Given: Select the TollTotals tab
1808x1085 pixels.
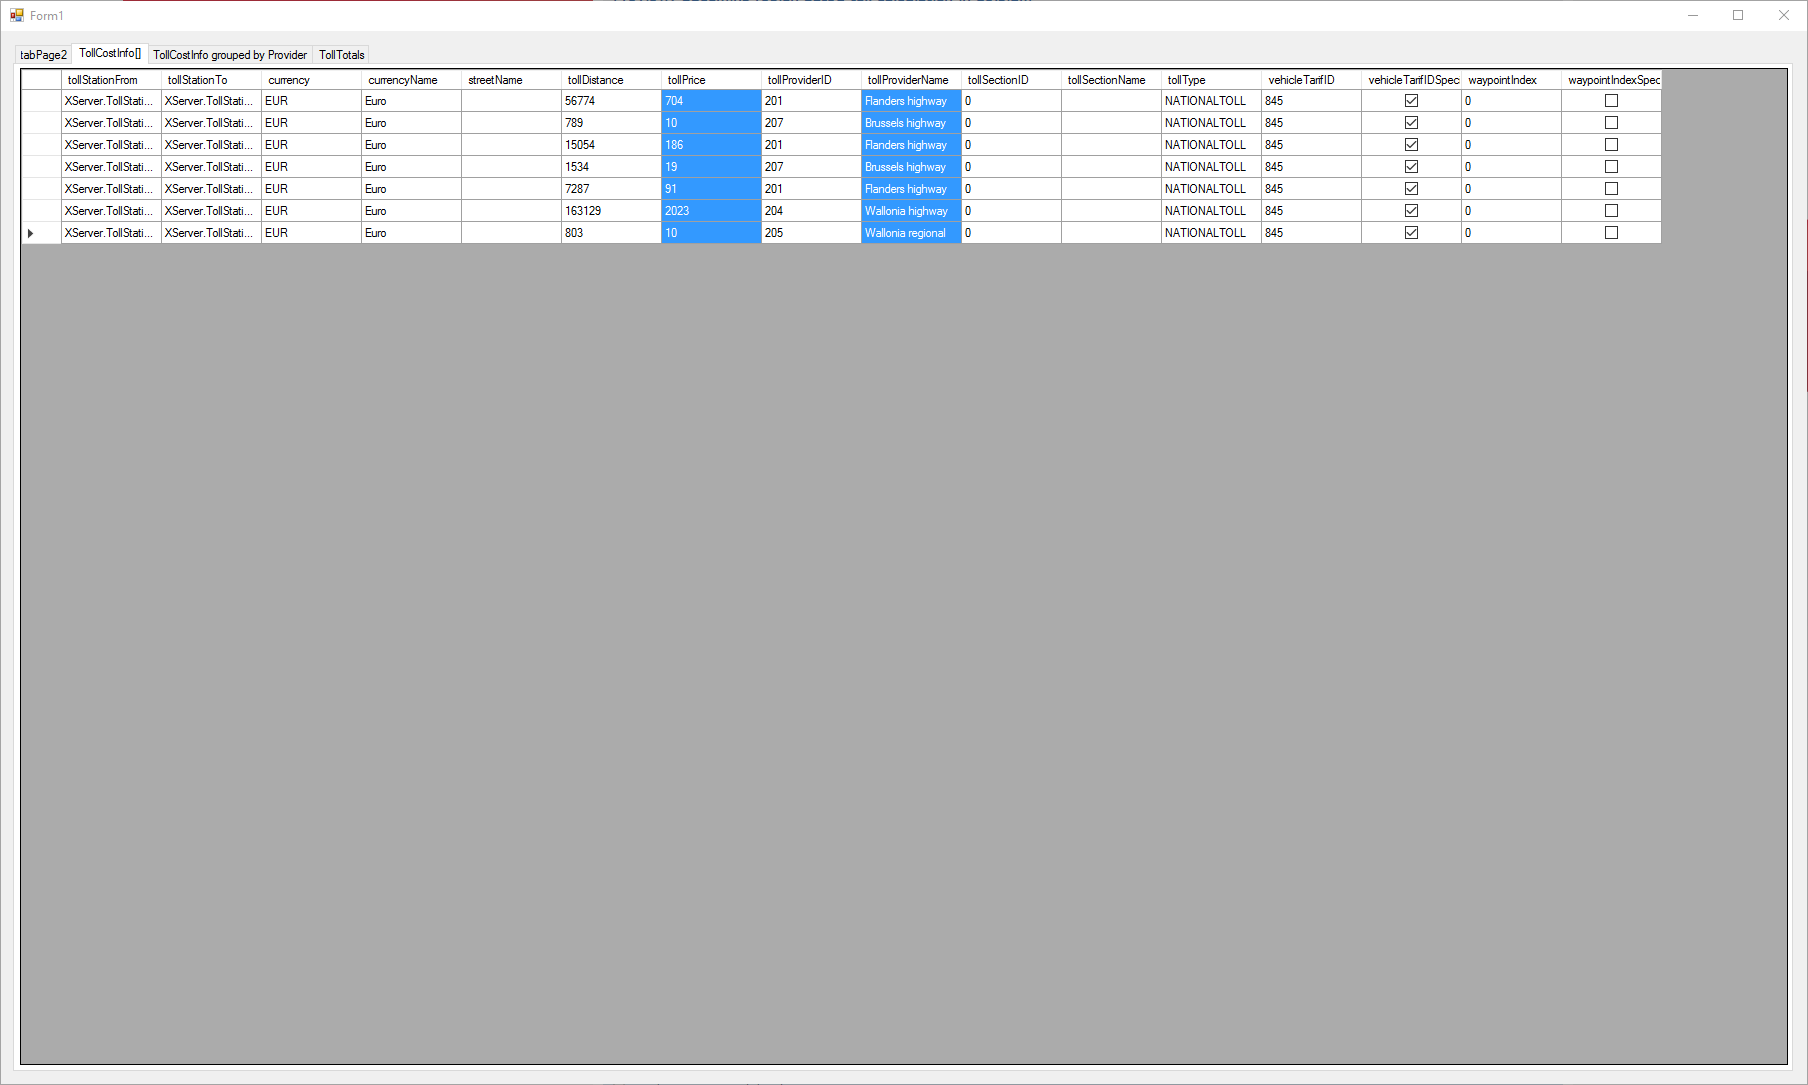Looking at the screenshot, I should pos(341,55).
